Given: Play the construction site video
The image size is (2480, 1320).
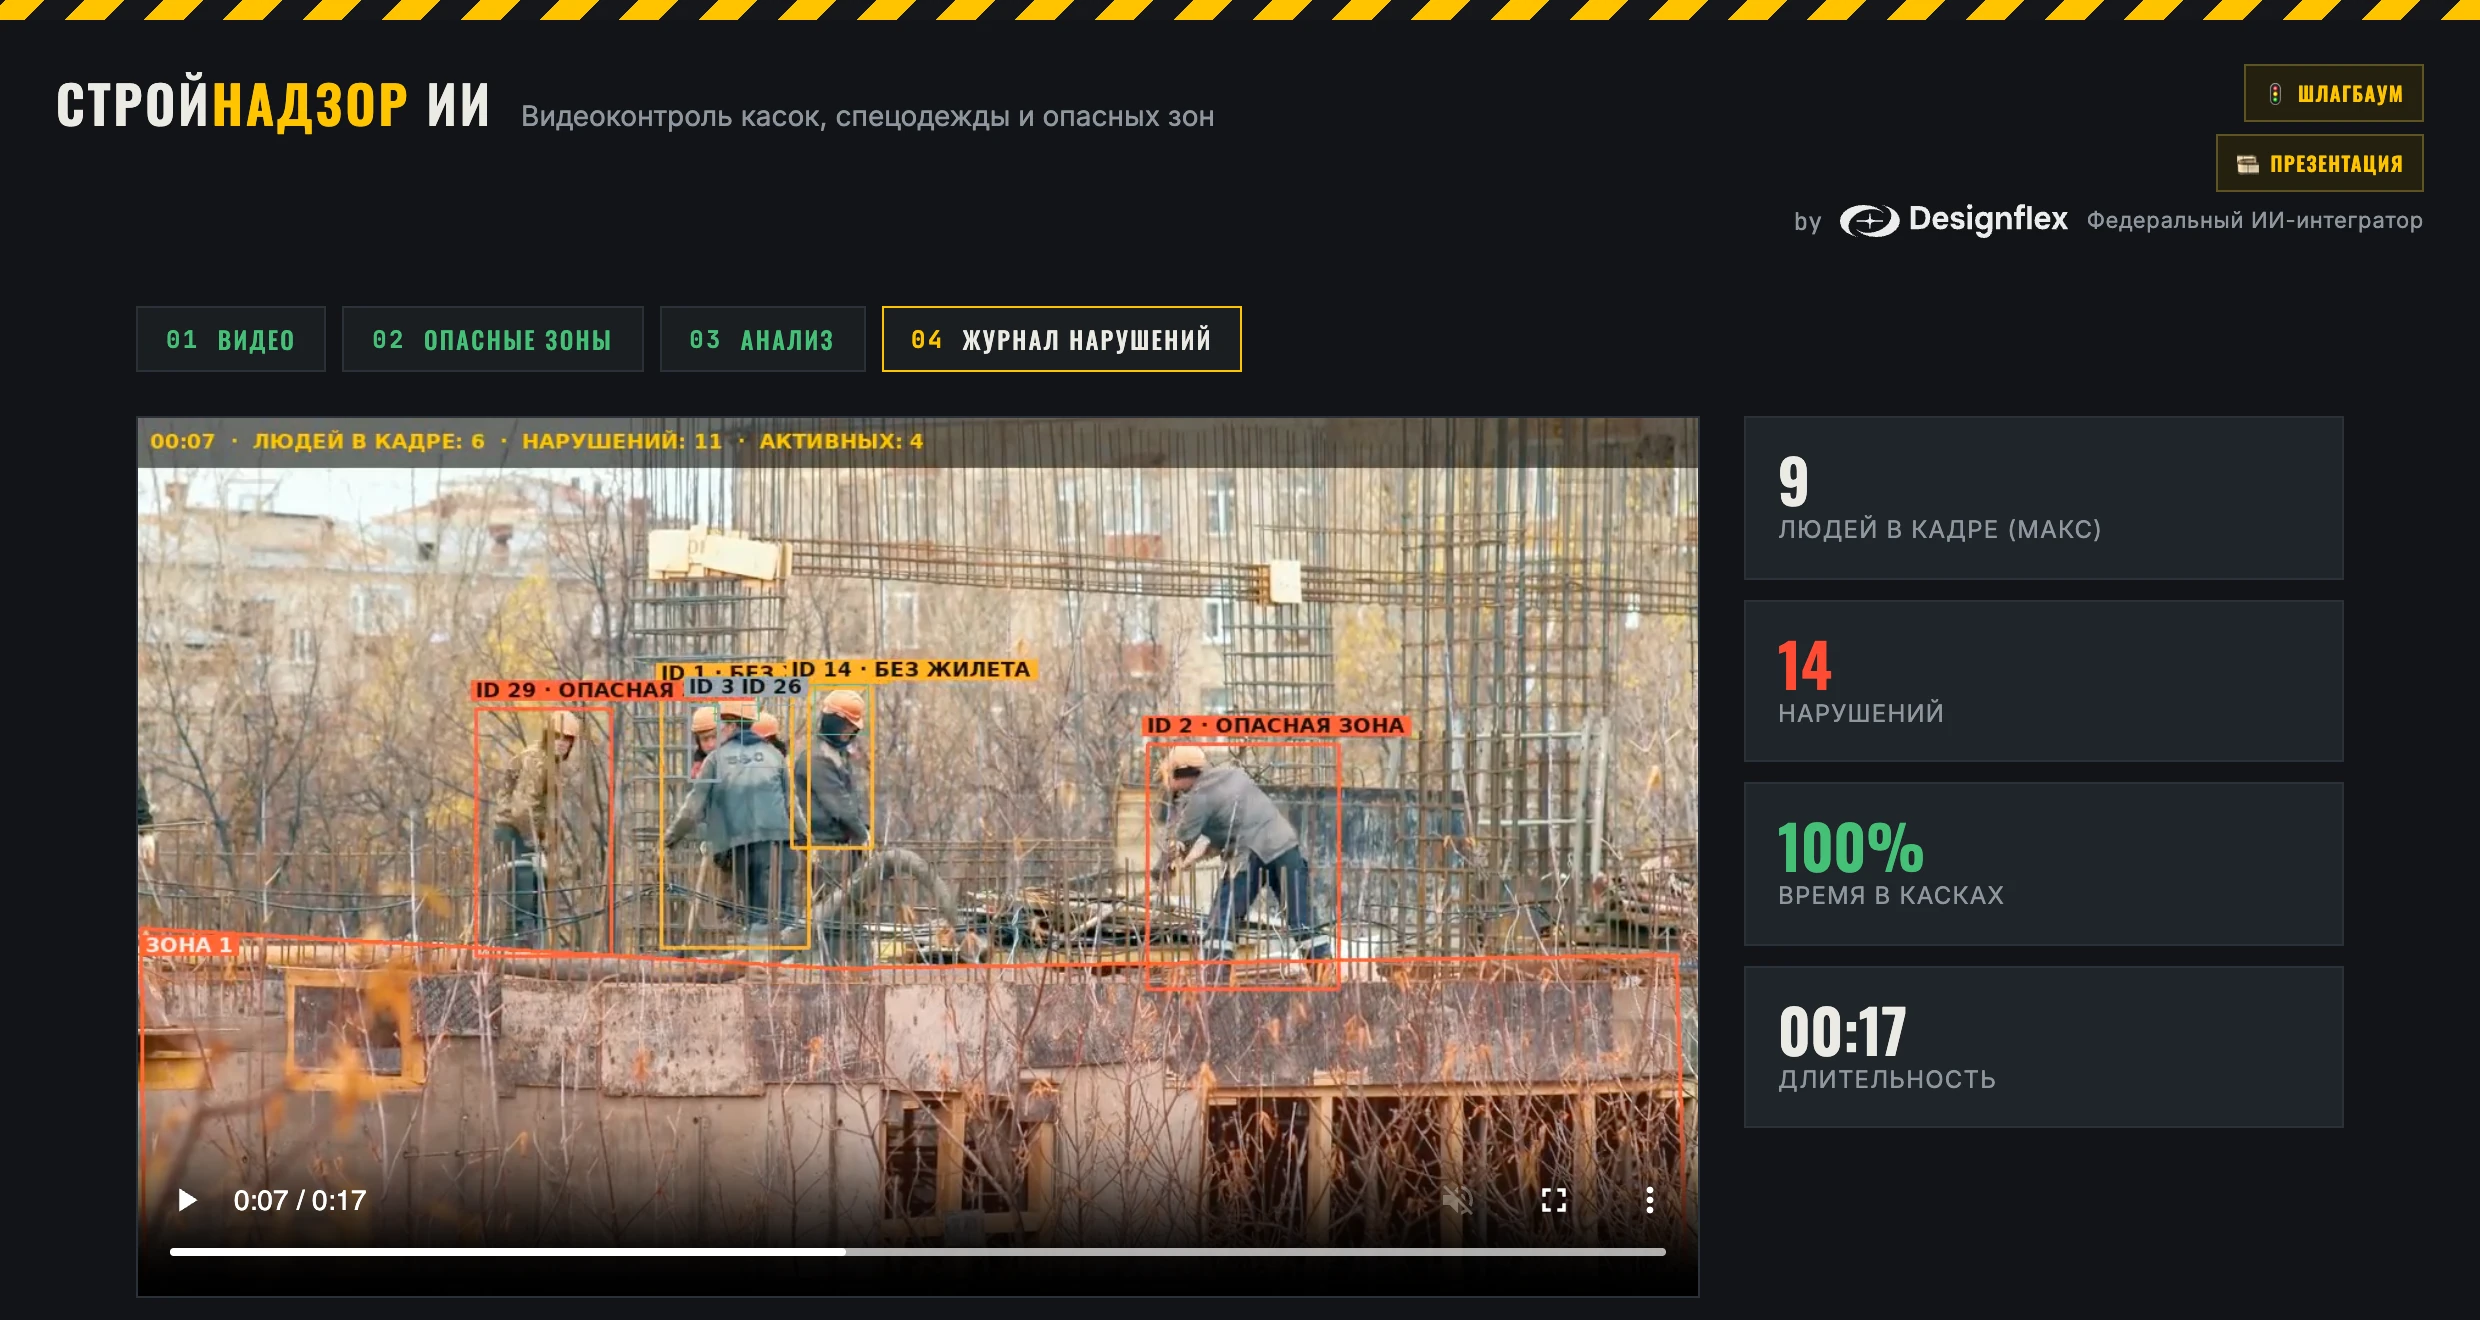Looking at the screenshot, I should click(x=187, y=1200).
